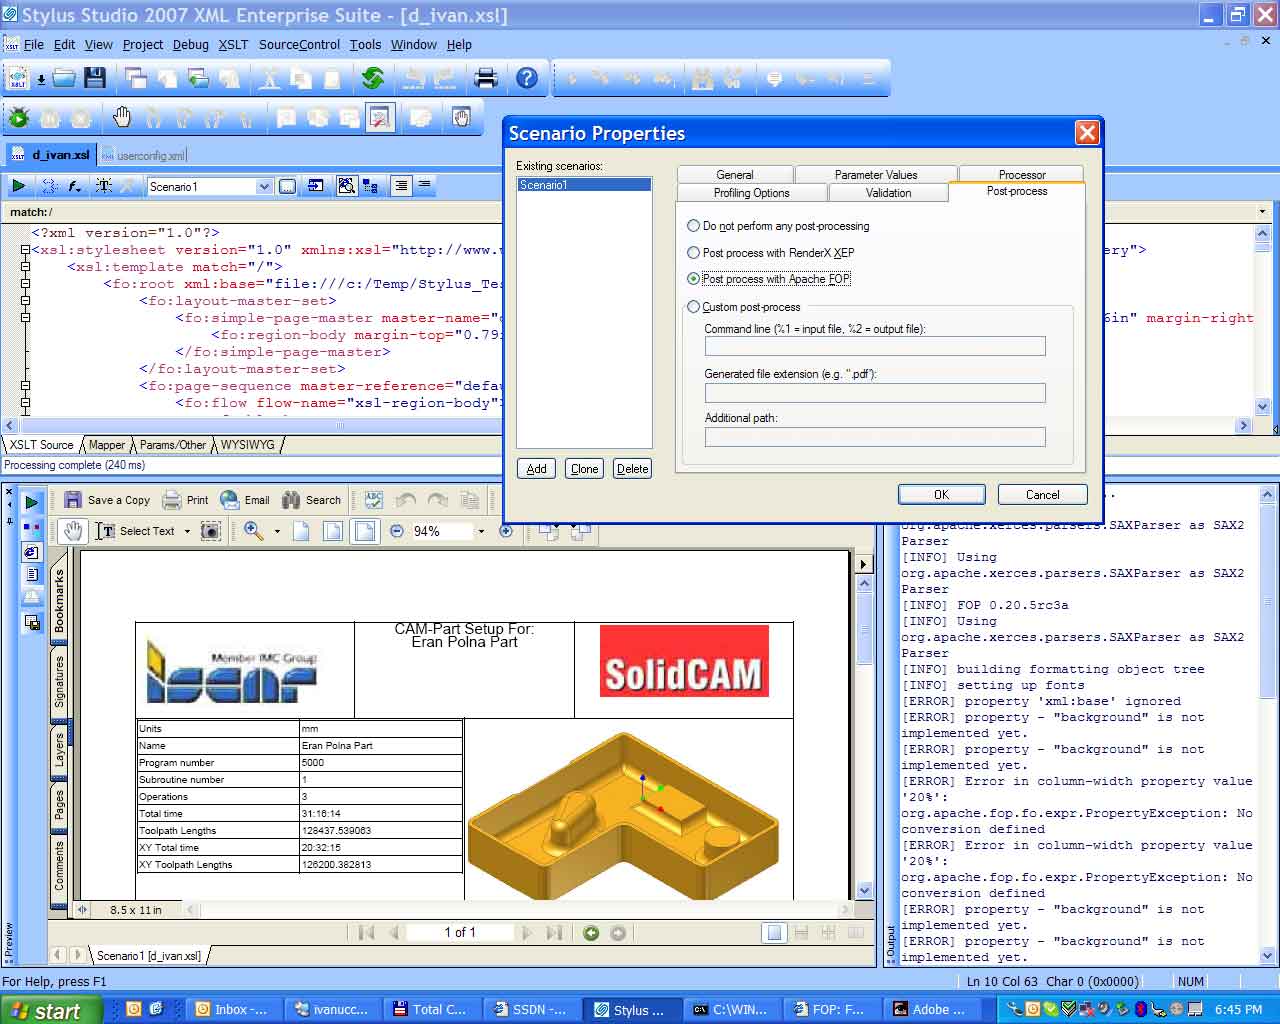Switch to the Profiling Options tab
This screenshot has width=1280, height=1024.
[x=751, y=193]
